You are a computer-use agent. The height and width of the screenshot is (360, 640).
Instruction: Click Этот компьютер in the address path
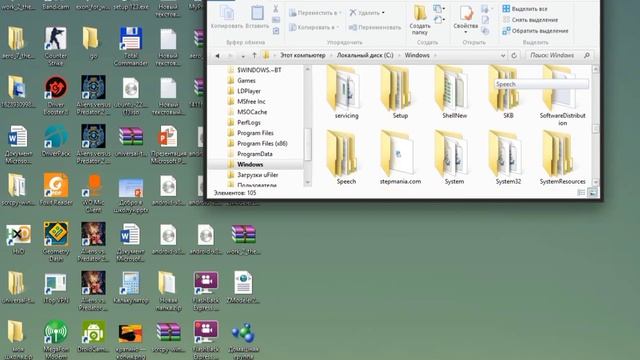302,55
